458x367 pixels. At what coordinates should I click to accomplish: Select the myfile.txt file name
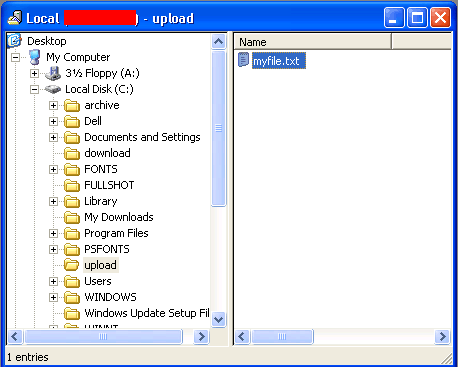[x=279, y=61]
